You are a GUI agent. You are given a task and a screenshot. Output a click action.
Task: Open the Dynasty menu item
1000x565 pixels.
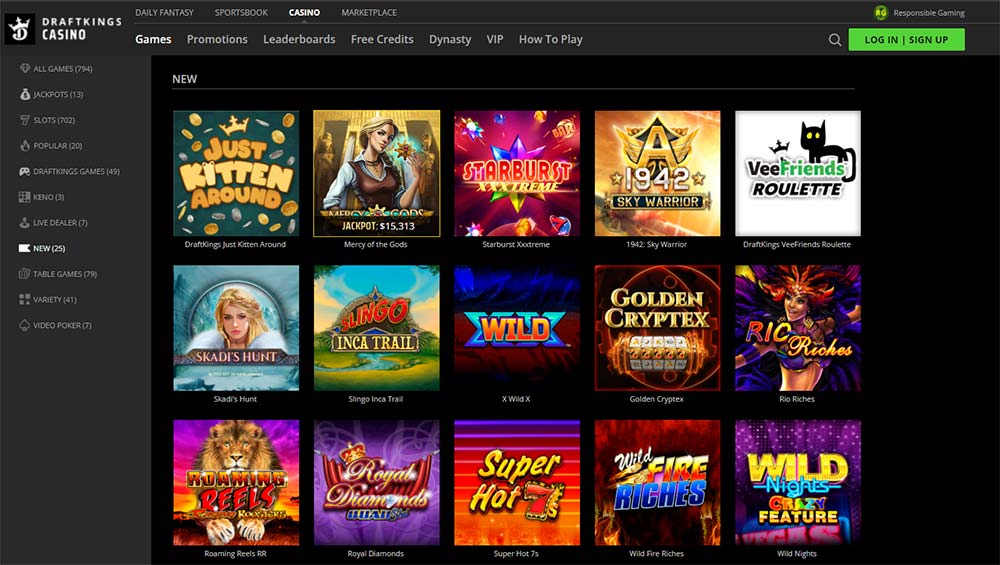tap(450, 40)
